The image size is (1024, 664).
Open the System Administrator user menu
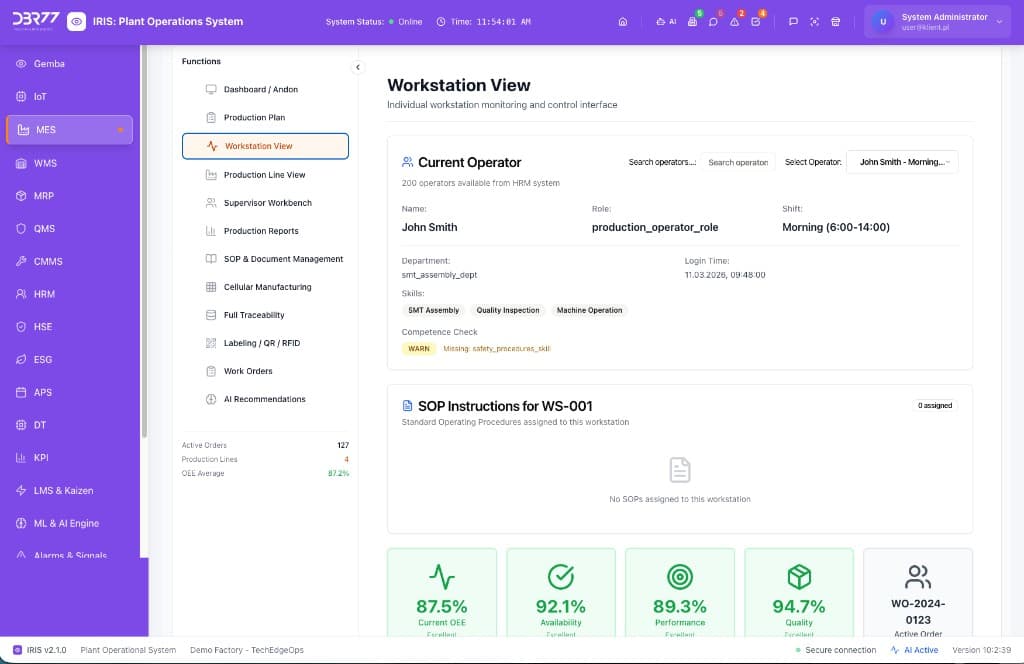(x=936, y=22)
